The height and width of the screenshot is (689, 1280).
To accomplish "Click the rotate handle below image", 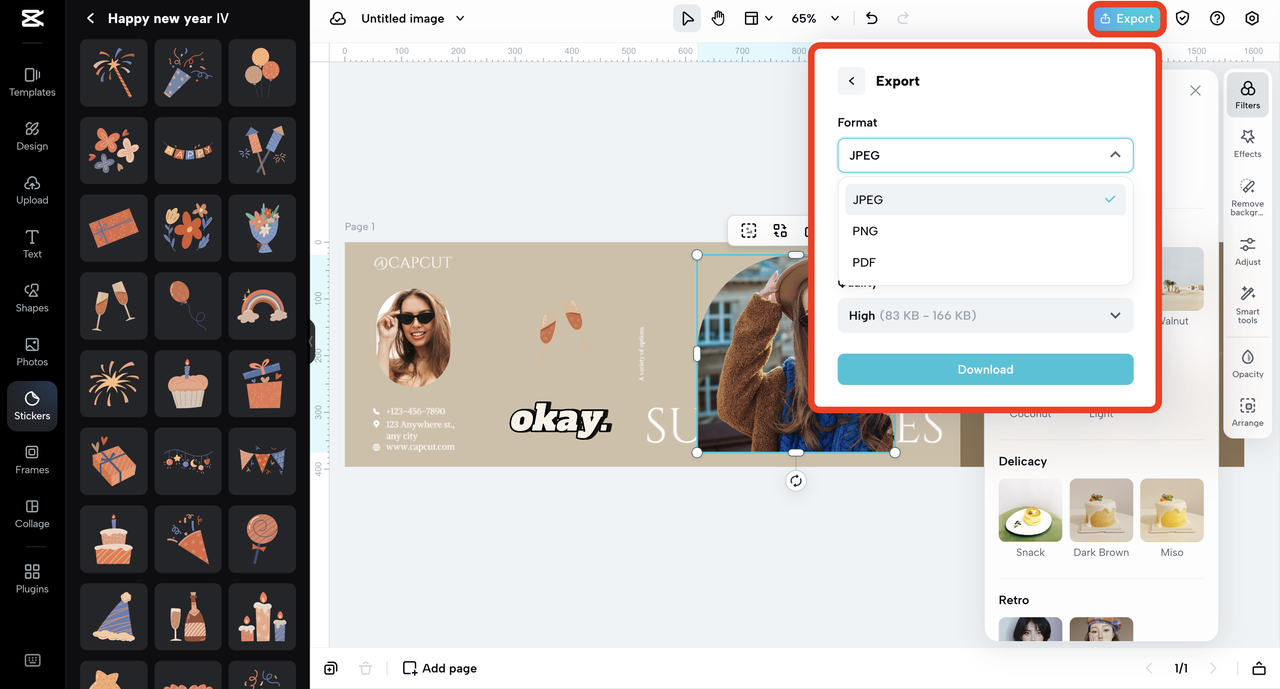I will [x=795, y=481].
